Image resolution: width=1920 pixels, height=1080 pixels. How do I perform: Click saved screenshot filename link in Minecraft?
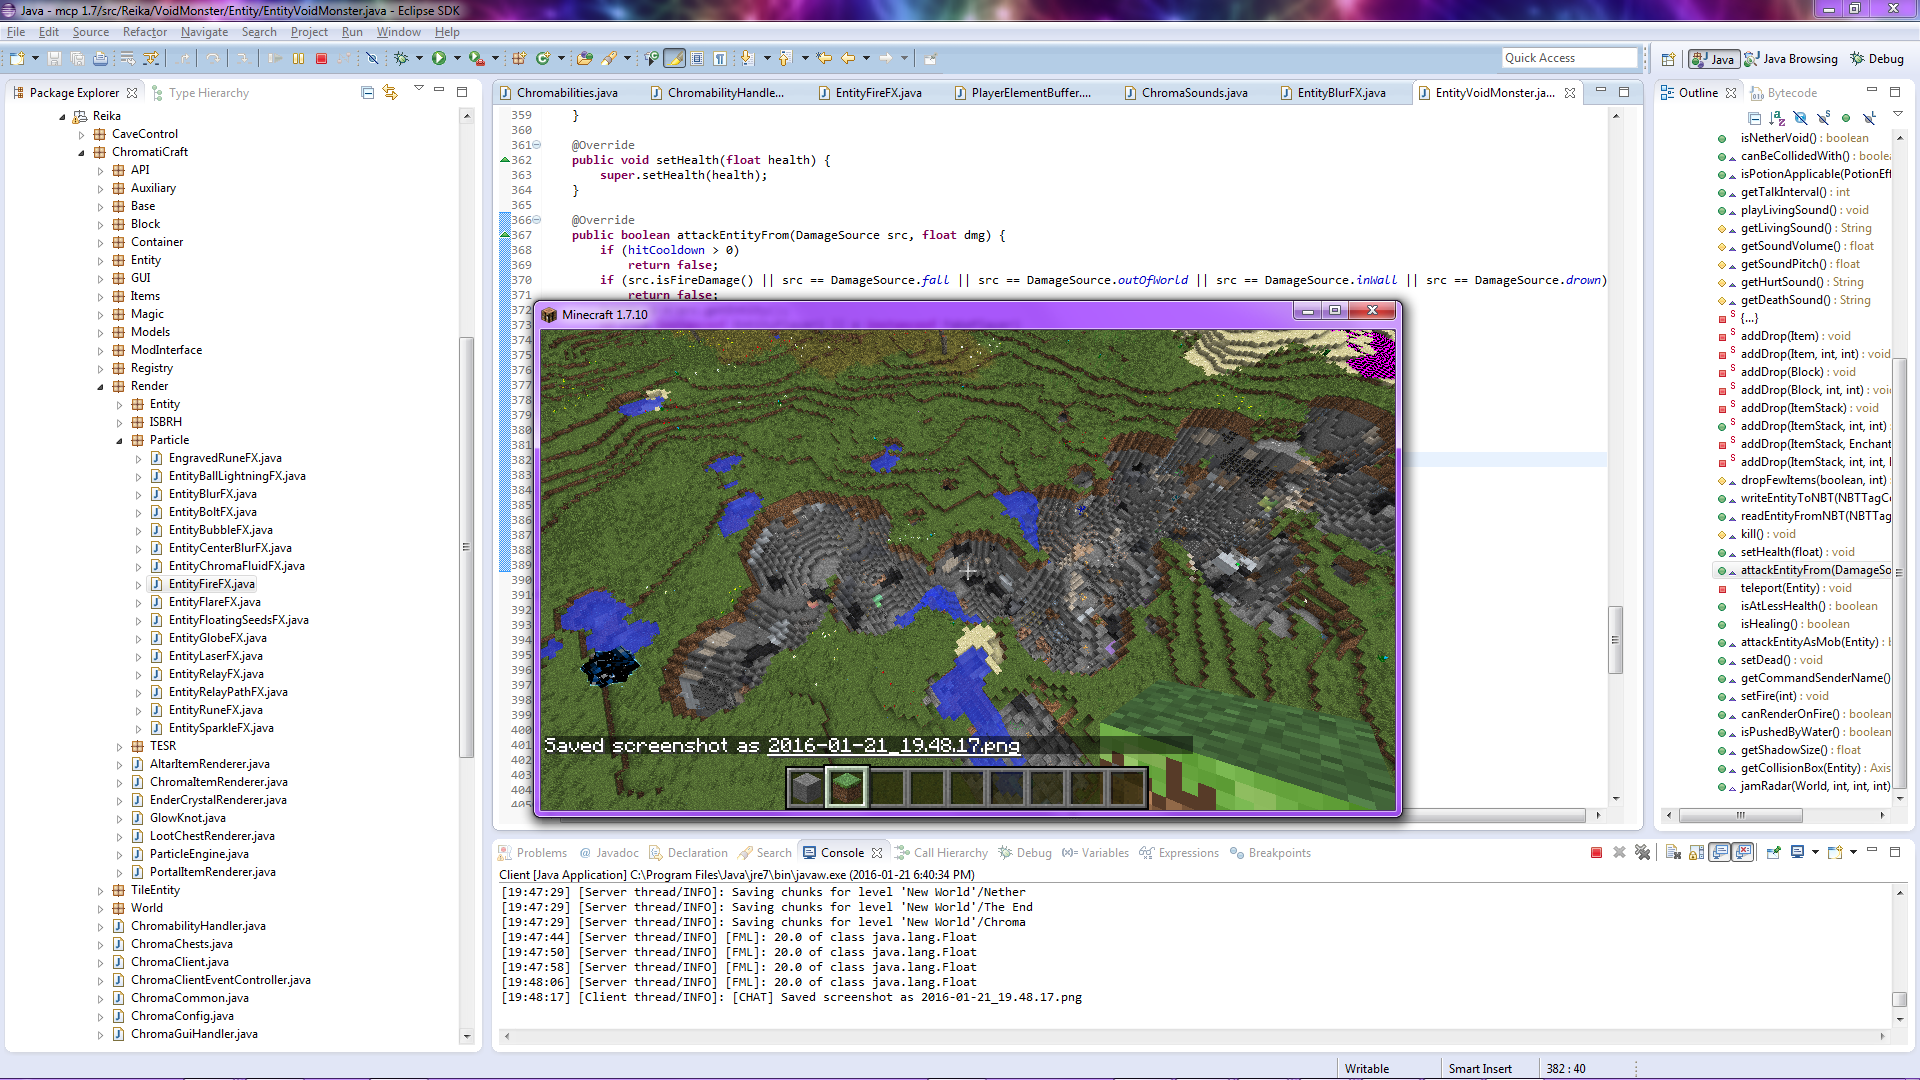pyautogui.click(x=893, y=746)
